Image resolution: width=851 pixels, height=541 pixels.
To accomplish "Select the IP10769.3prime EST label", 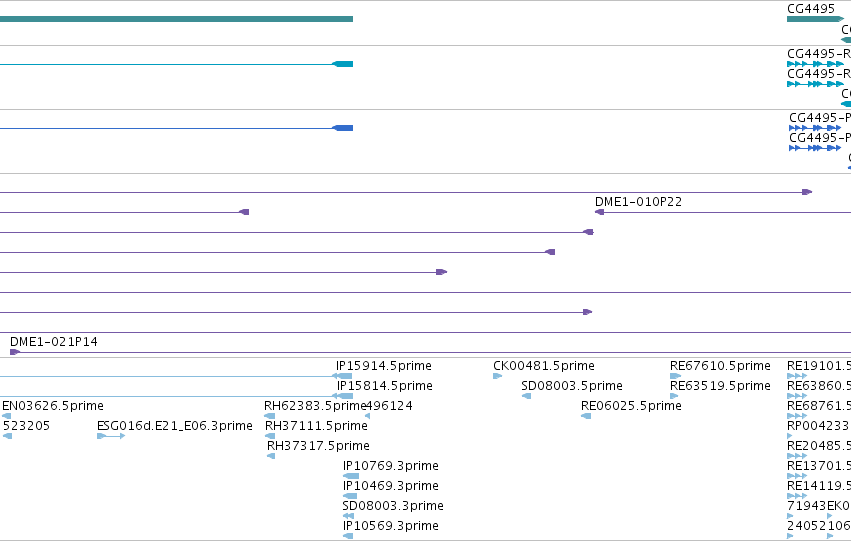I will click(391, 466).
